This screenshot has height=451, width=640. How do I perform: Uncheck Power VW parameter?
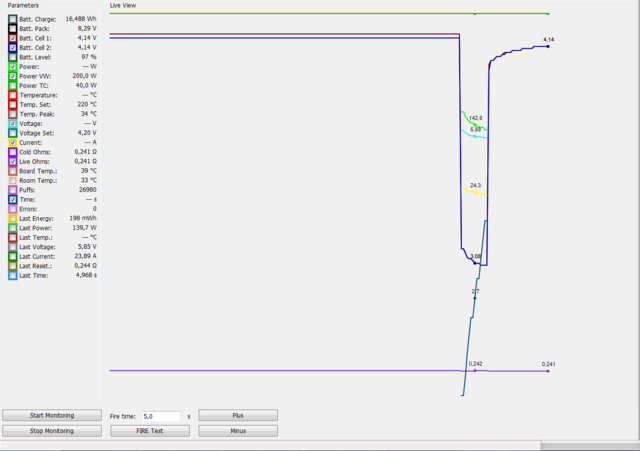click(x=11, y=76)
